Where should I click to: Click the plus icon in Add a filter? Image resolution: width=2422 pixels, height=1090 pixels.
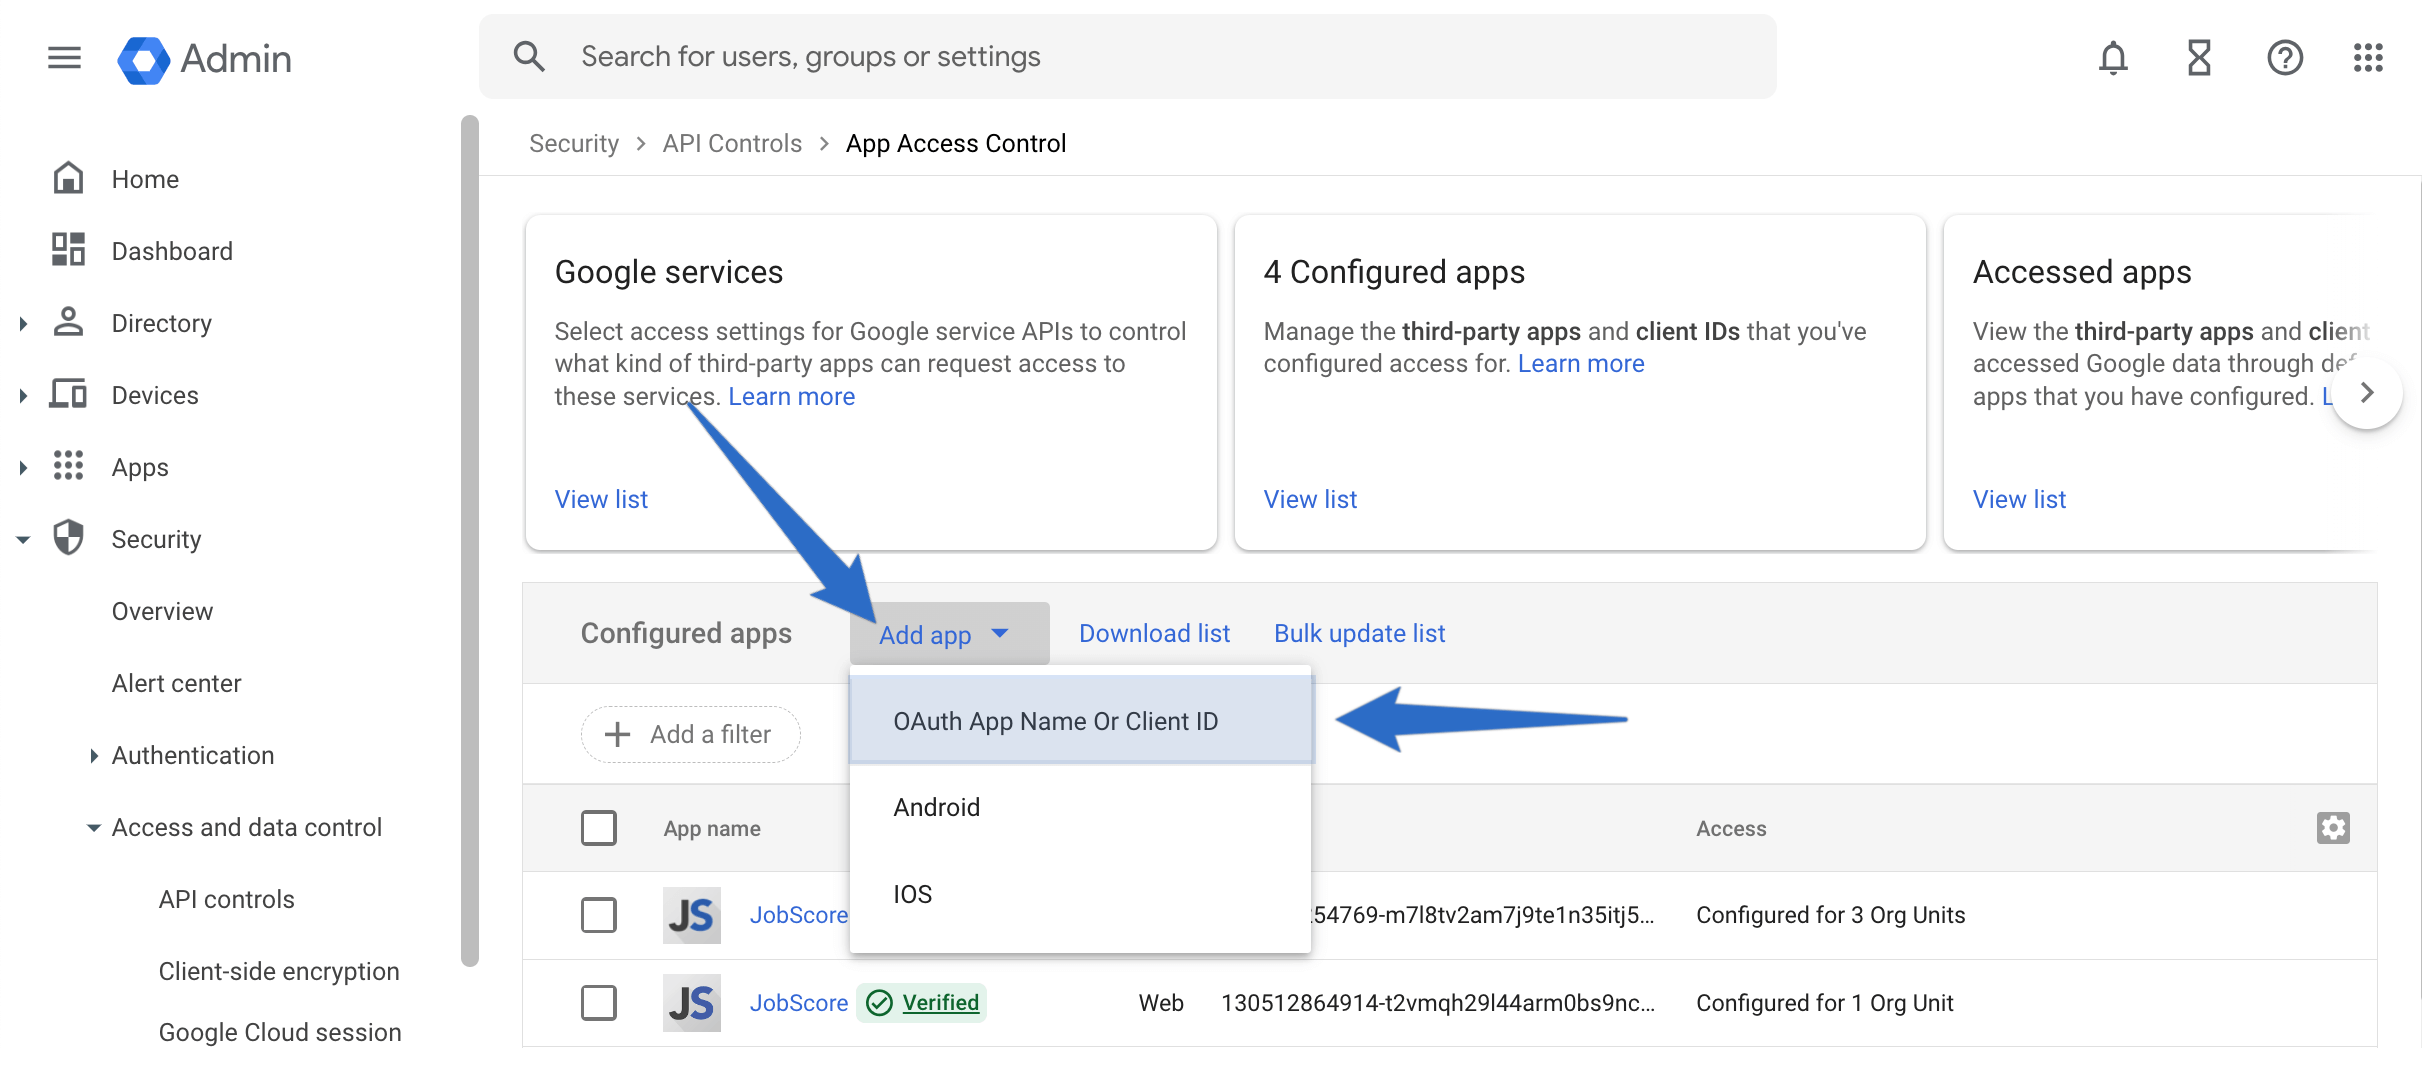pos(618,734)
